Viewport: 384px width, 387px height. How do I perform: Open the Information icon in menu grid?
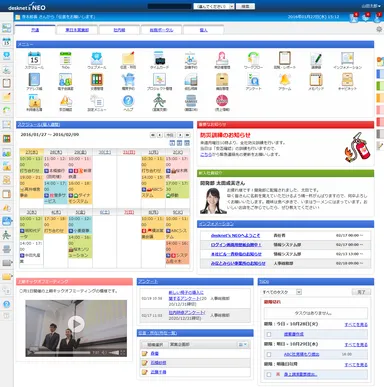click(x=347, y=58)
